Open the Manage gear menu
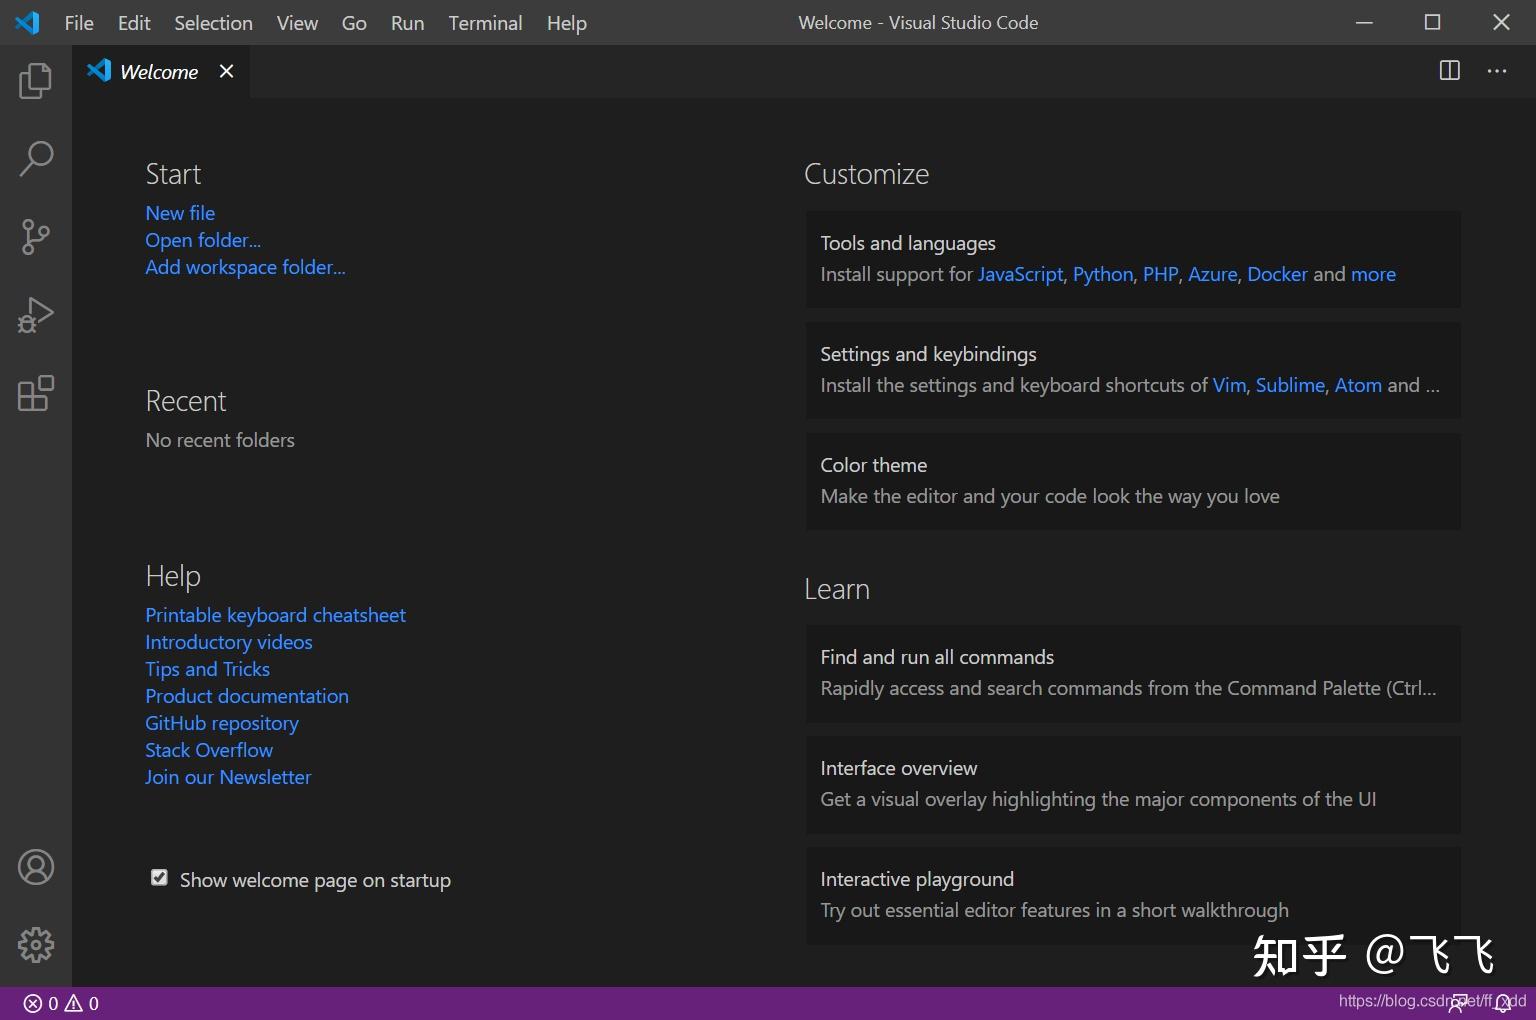Screen dimensions: 1536x1020 pos(36,945)
